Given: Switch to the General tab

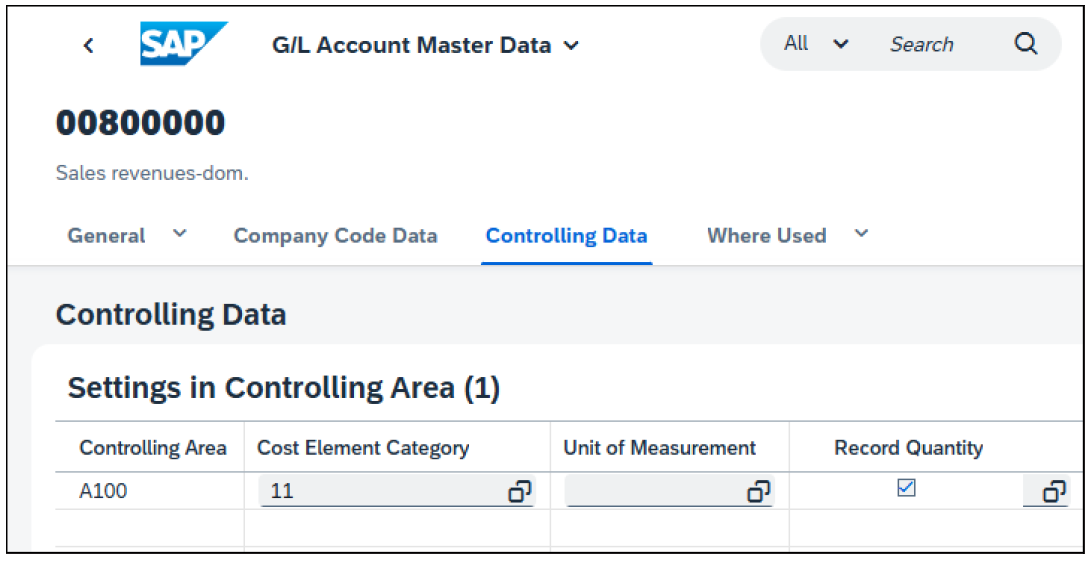Looking at the screenshot, I should (x=106, y=236).
